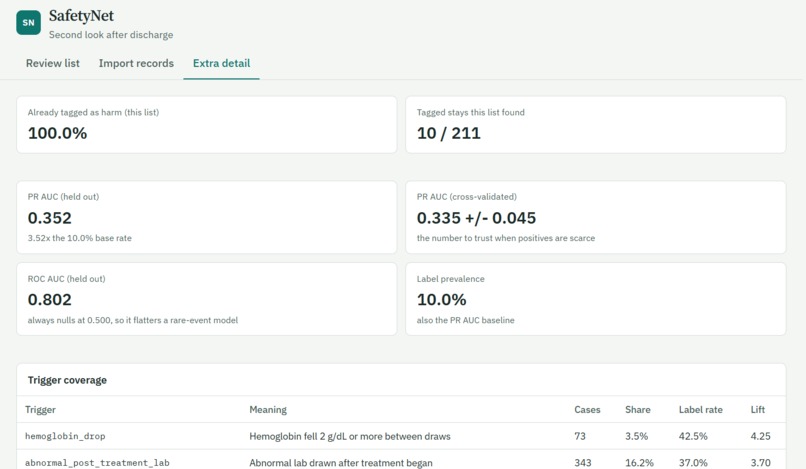This screenshot has height=469, width=806.
Task: Select the hemoglobin_drop trigger row
Action: 401,436
